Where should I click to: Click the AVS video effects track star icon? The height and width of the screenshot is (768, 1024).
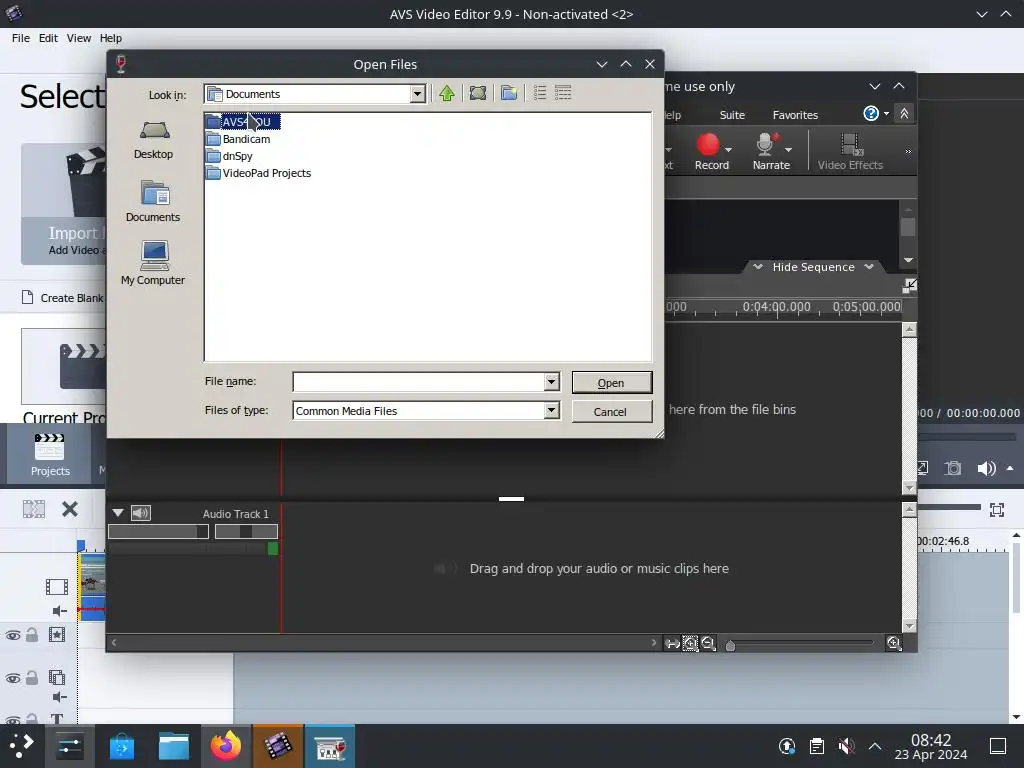coord(57,635)
